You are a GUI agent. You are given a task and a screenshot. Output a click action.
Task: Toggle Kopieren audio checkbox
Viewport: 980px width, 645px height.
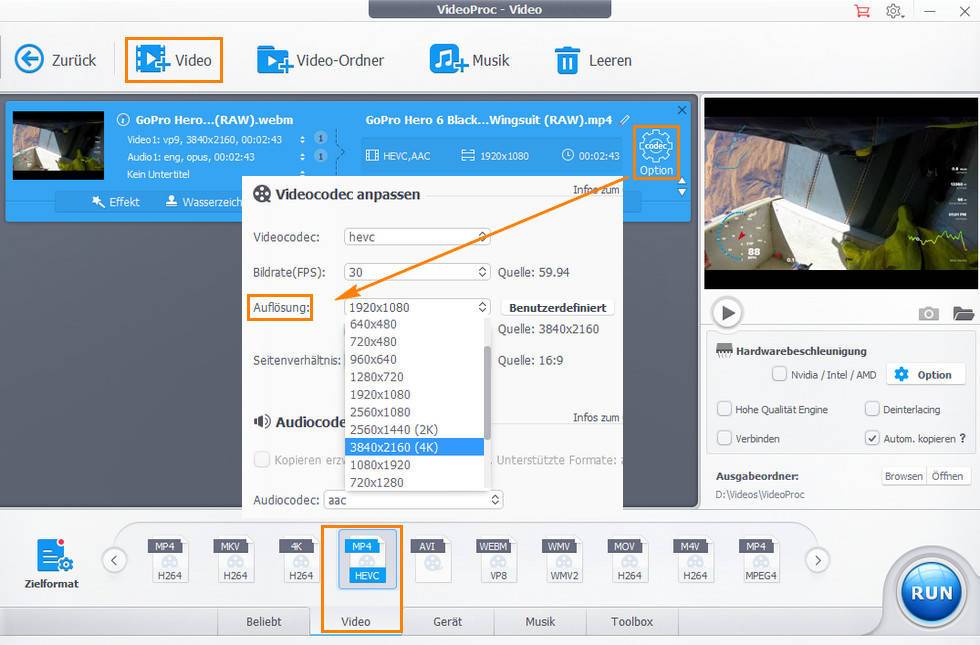click(x=261, y=459)
